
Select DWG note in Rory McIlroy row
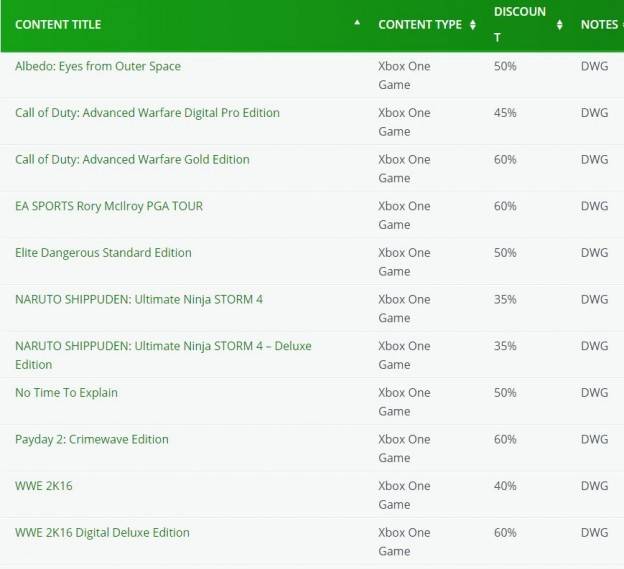point(595,206)
